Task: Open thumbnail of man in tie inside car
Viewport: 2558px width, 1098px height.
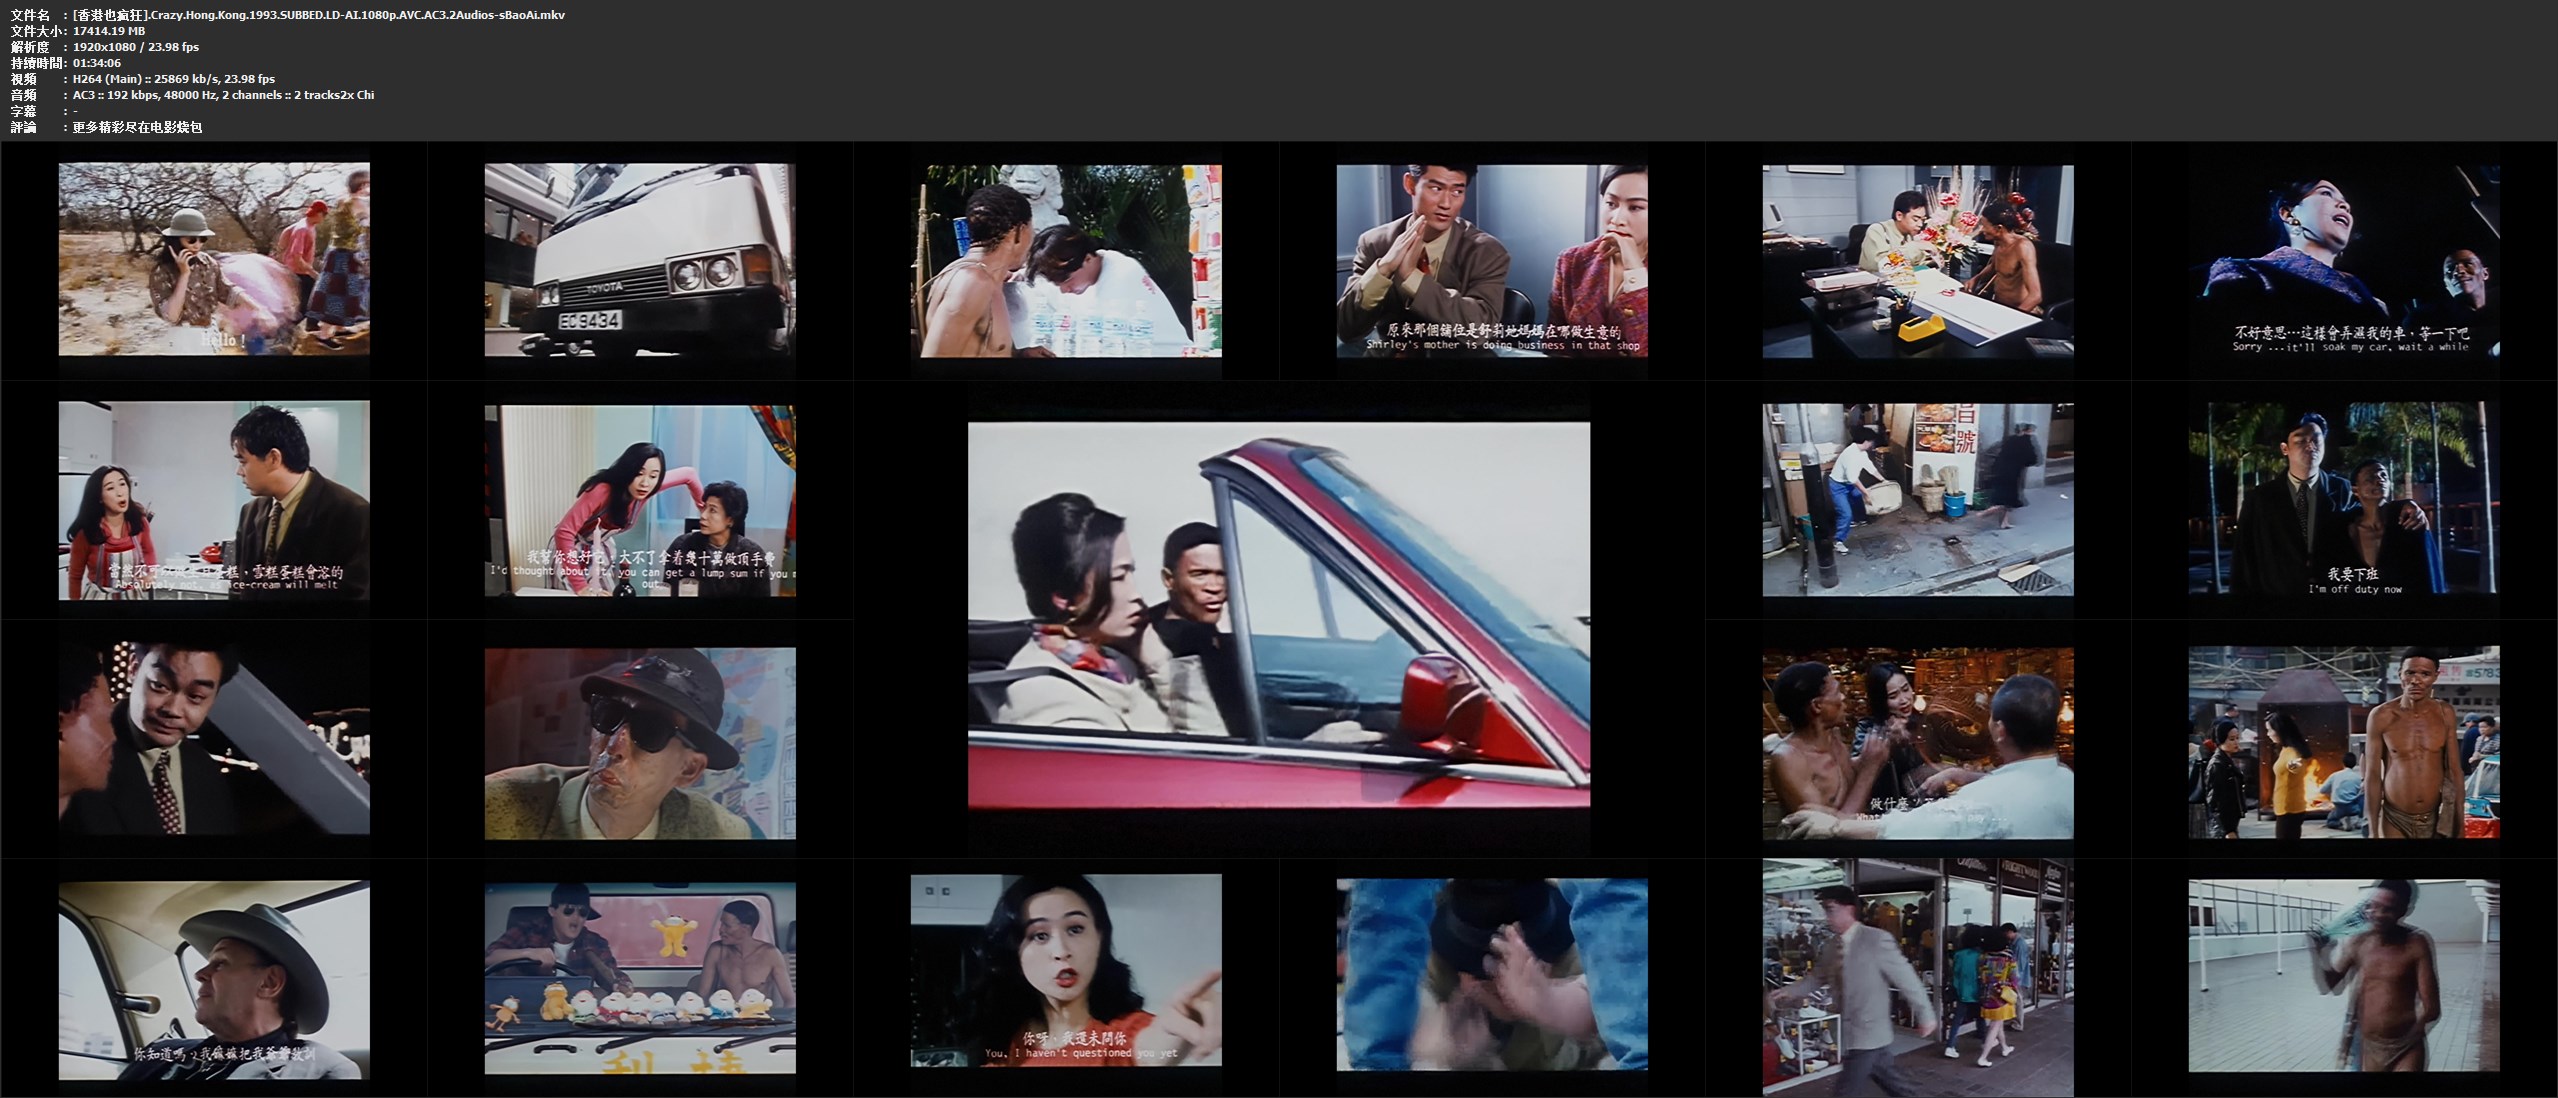Action: (x=214, y=738)
